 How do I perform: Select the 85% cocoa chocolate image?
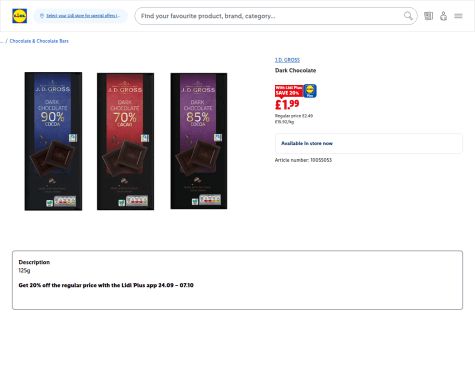(x=199, y=141)
